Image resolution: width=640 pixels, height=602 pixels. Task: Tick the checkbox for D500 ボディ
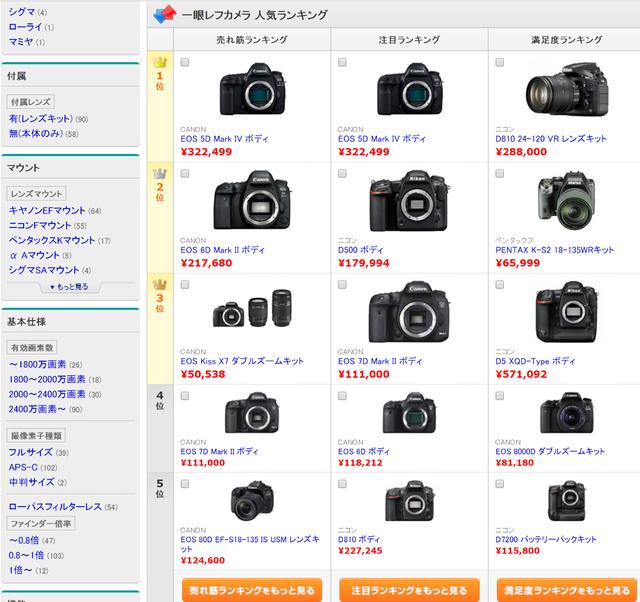click(x=342, y=173)
